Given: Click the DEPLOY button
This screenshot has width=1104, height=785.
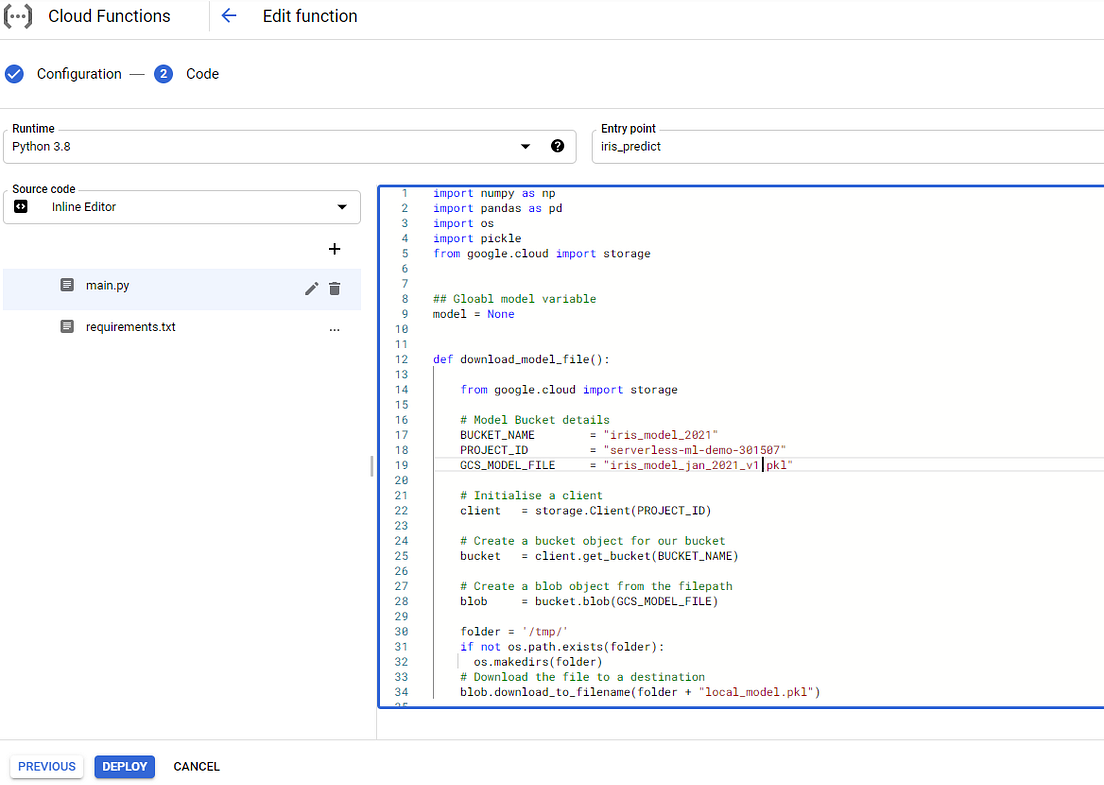Looking at the screenshot, I should click(124, 766).
